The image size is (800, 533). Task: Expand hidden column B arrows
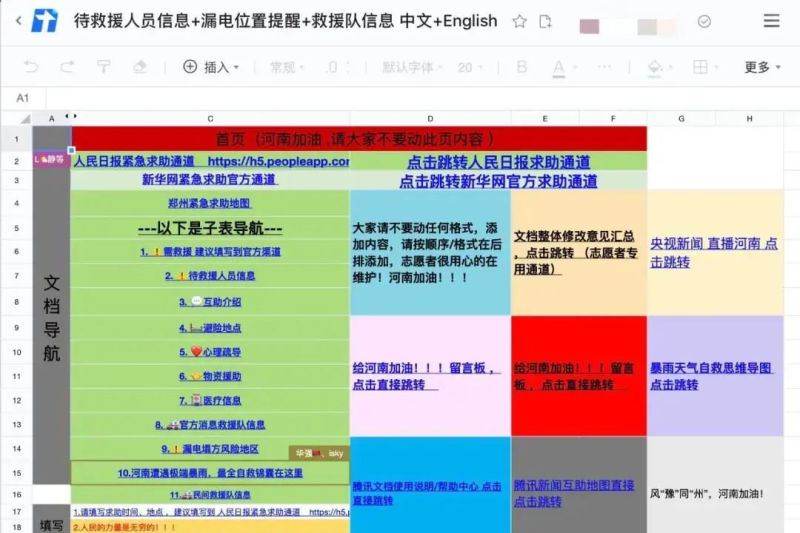71,116
